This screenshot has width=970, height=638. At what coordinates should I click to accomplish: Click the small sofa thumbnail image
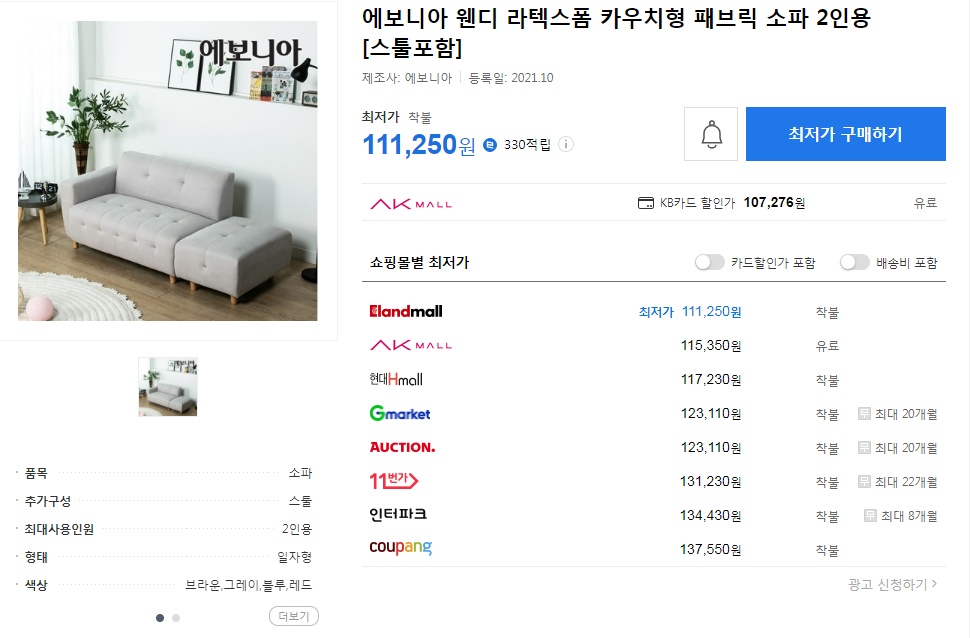[167, 387]
